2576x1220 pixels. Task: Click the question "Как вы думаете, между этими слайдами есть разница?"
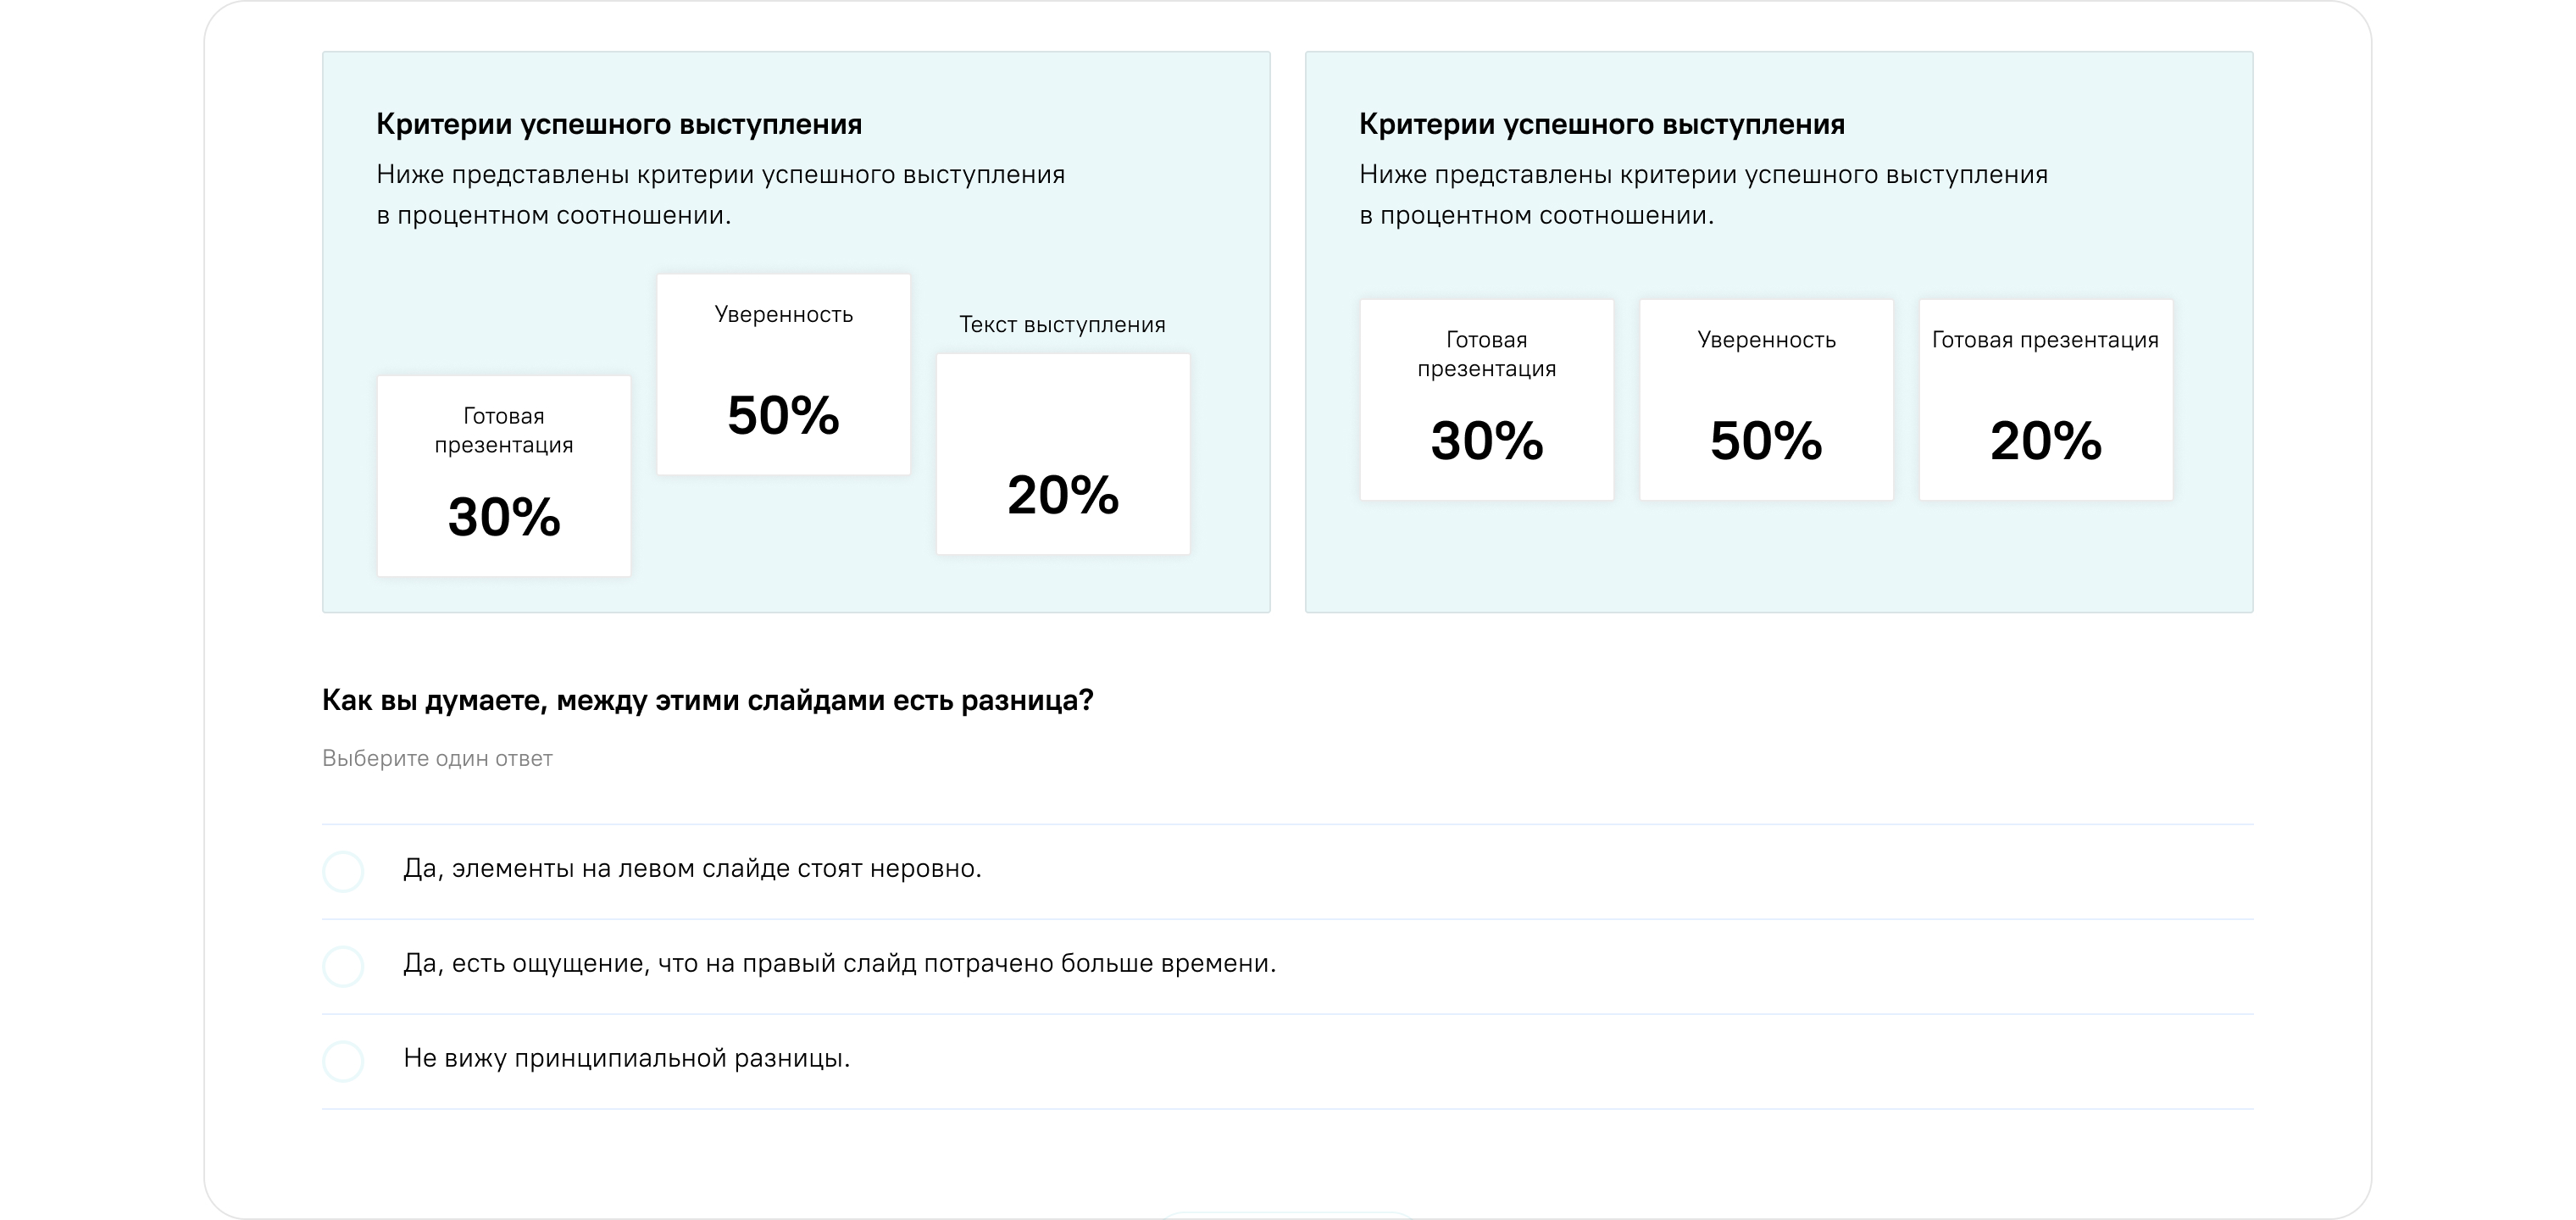click(708, 700)
